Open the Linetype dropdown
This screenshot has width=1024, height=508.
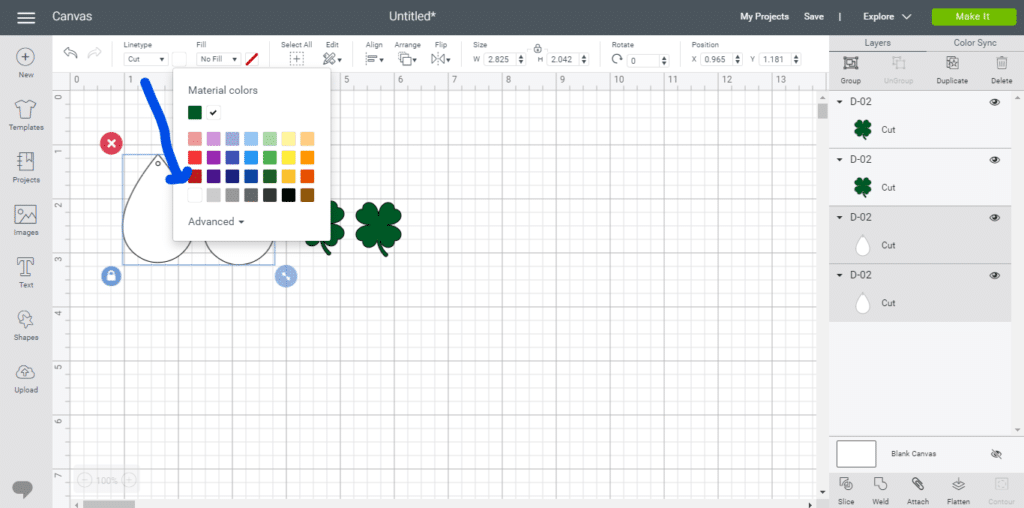tap(146, 60)
